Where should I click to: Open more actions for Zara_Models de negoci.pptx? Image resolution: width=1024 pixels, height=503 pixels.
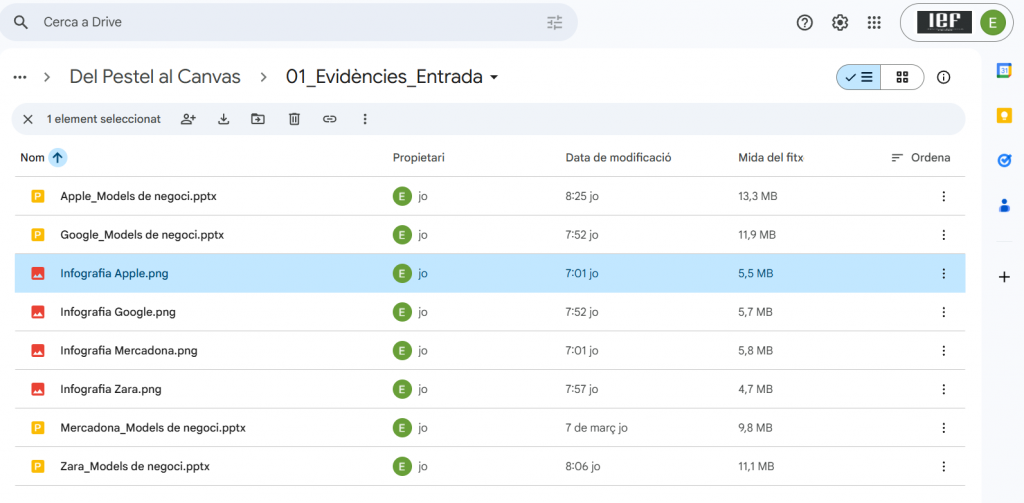943,466
